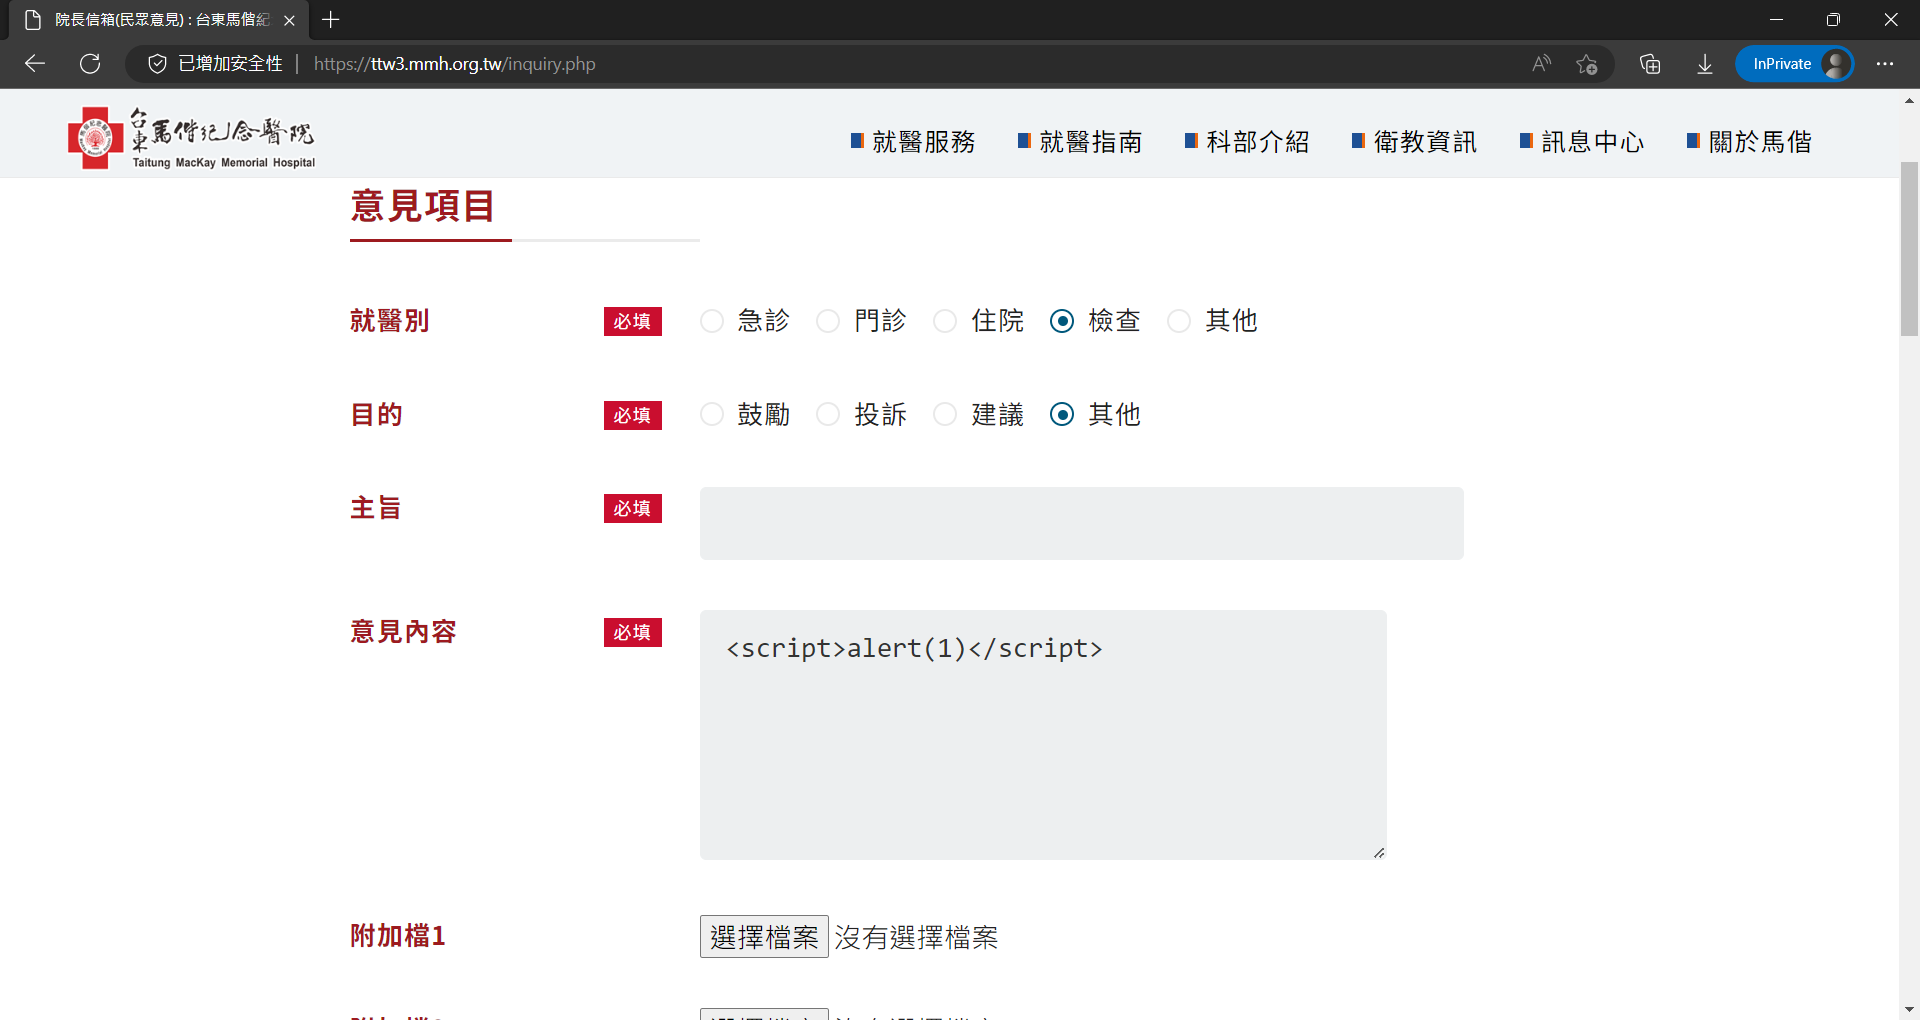The image size is (1920, 1020).
Task: Click the 沒有選擇檔案 status text
Action: [916, 938]
